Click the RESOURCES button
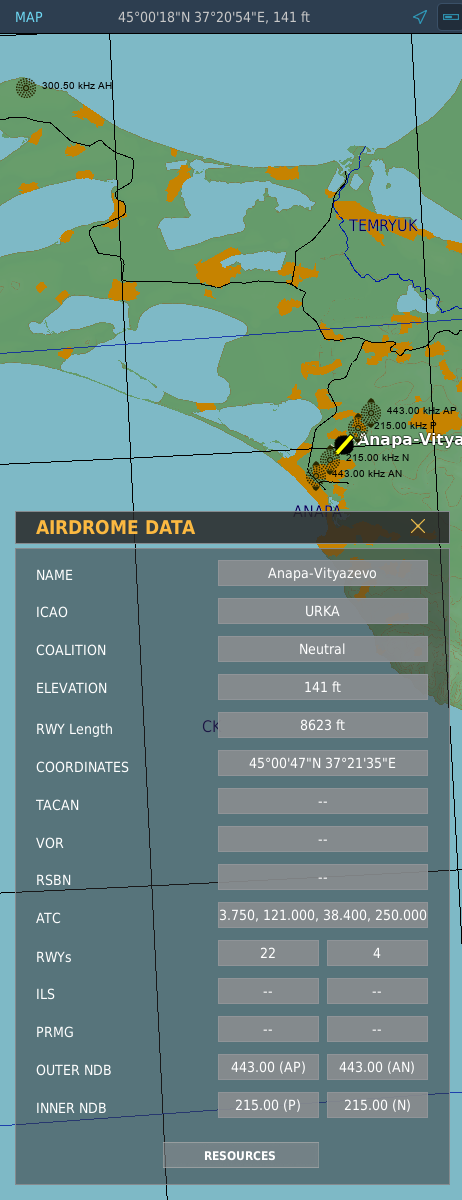Screen dimensions: 462x1200 coord(240,1155)
